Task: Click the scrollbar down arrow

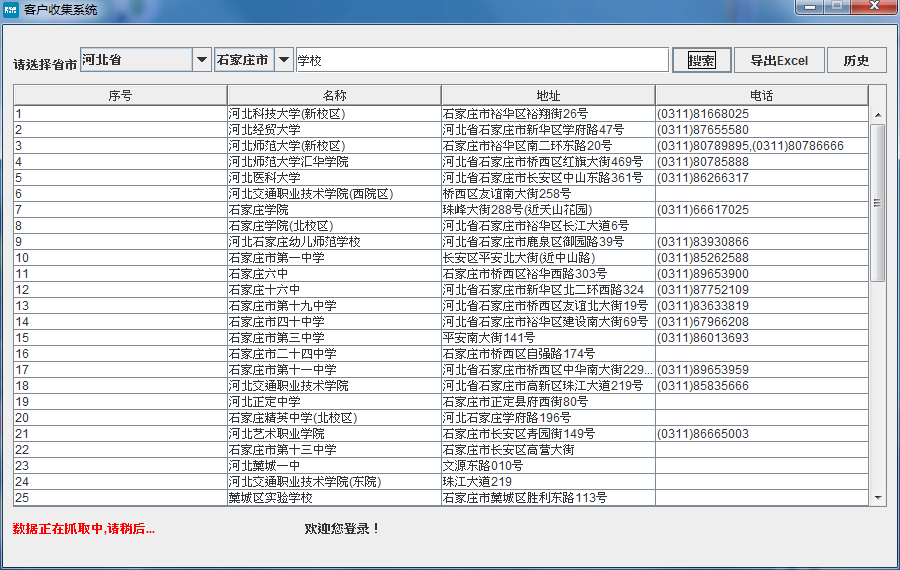Action: 878,497
